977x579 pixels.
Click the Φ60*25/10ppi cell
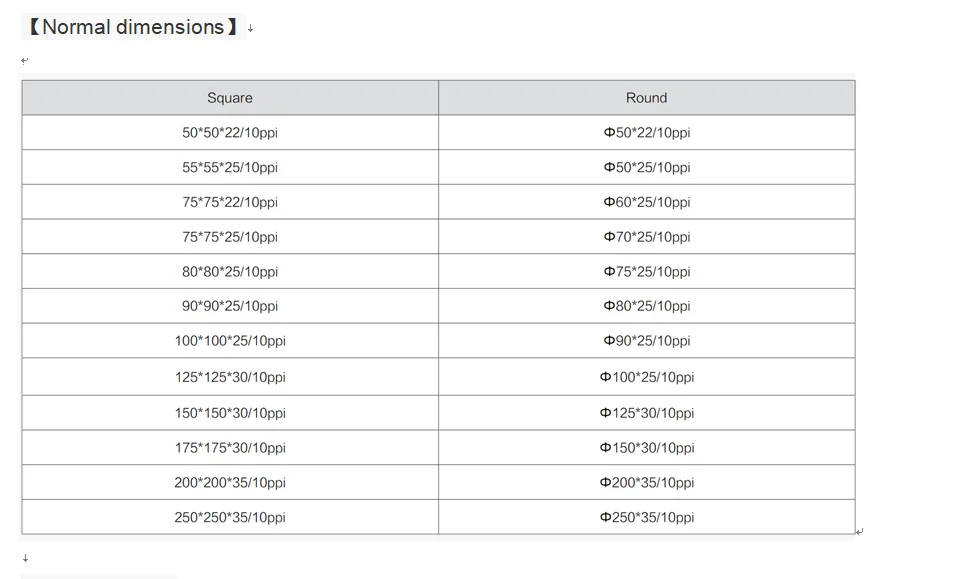tap(646, 202)
